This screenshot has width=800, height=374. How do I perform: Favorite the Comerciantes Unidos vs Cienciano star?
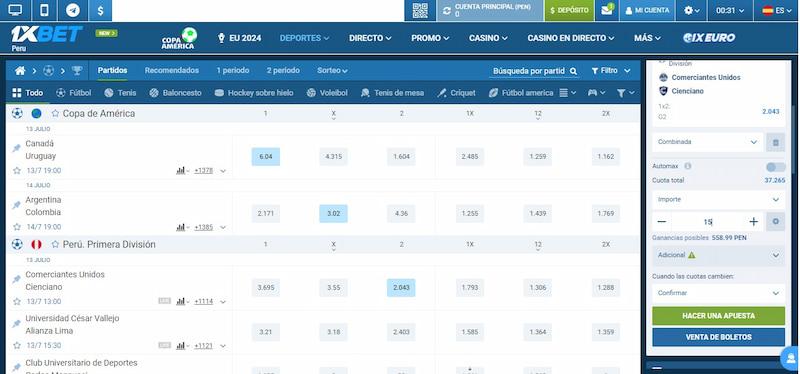tap(17, 302)
